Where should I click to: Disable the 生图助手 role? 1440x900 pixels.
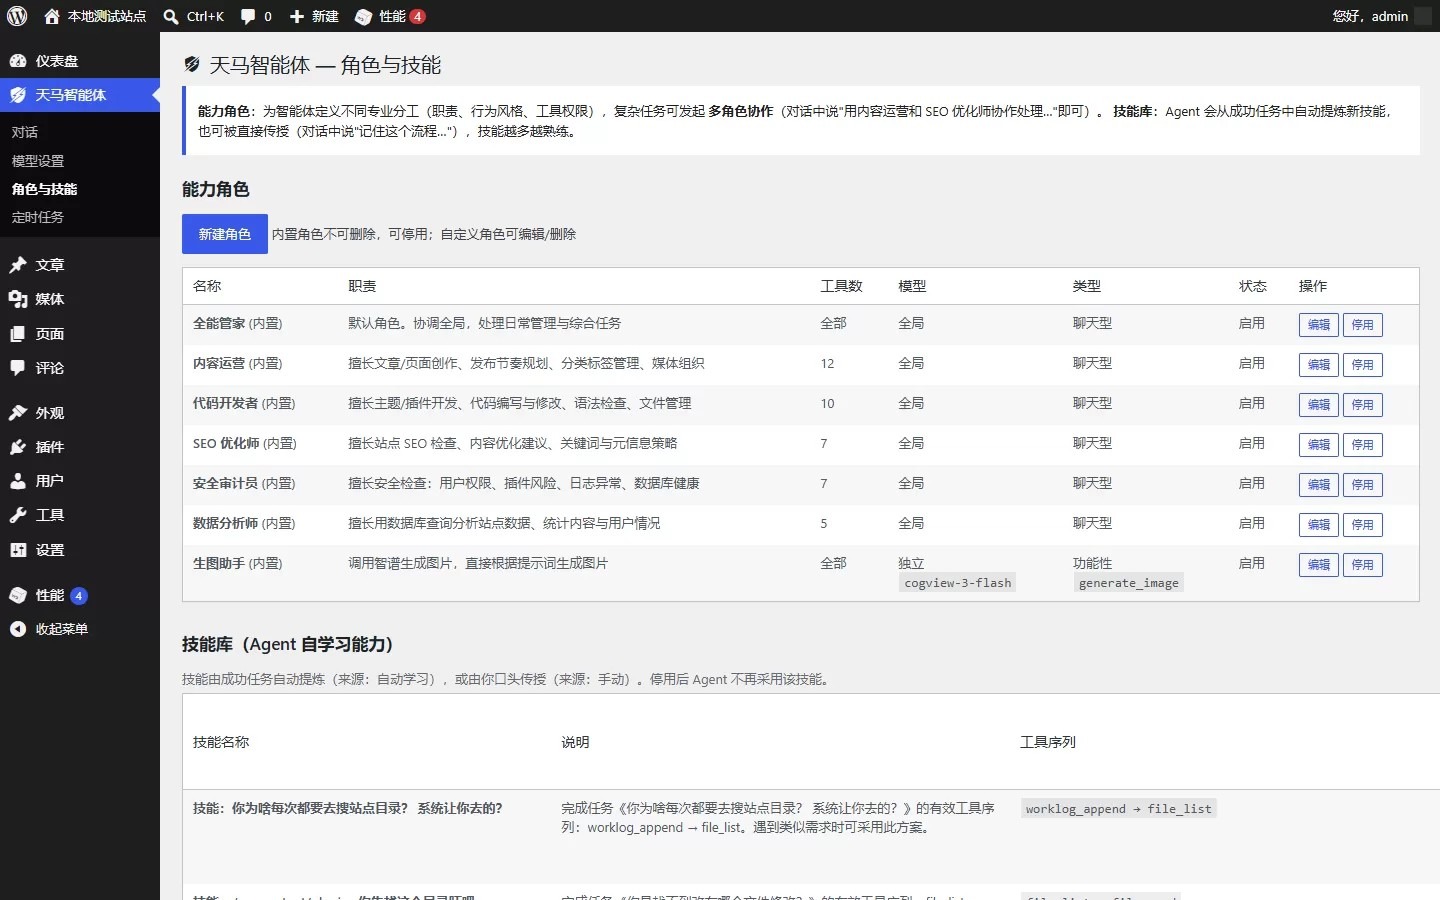1363,565
